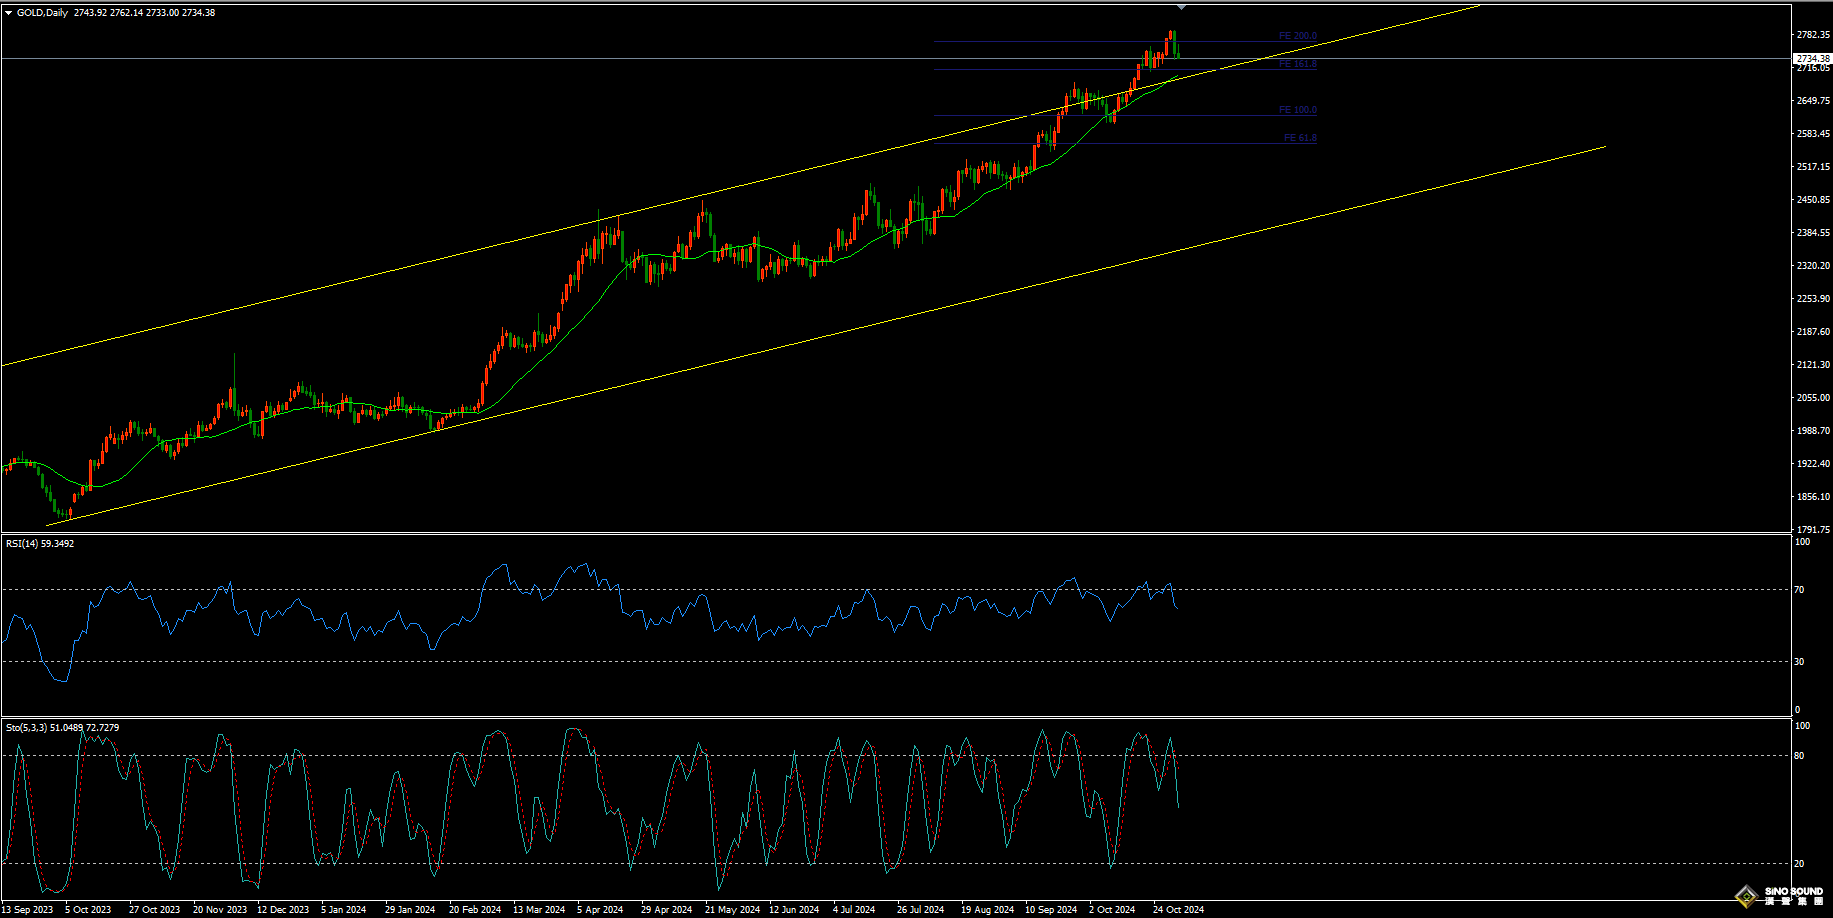
Task: Click the 27 Oct 2023 date label
Action: click(154, 910)
